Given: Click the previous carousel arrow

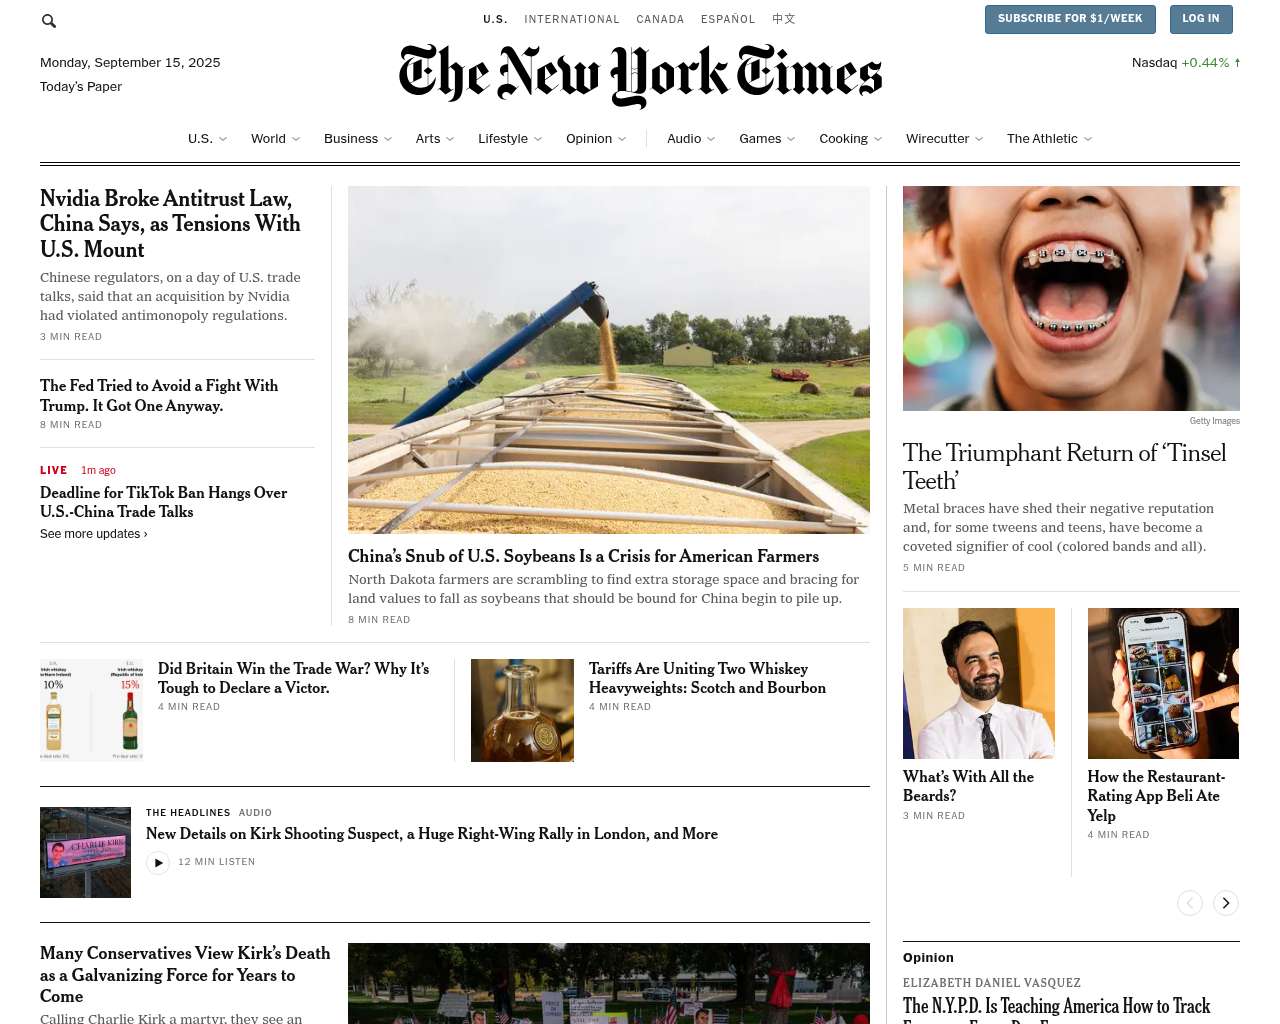Looking at the screenshot, I should click(1190, 903).
